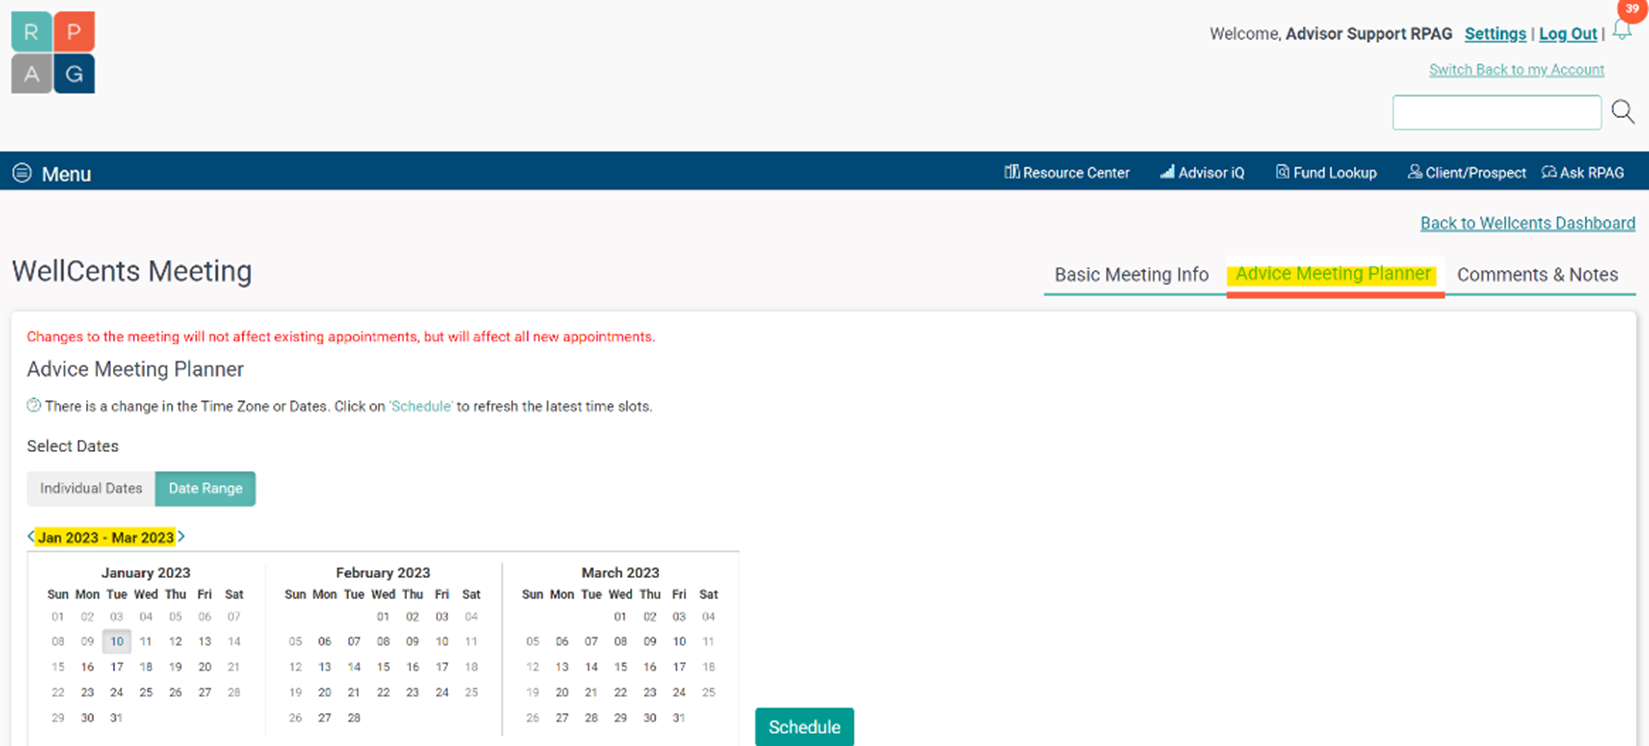Select March 27 in the calendar

pos(562,718)
